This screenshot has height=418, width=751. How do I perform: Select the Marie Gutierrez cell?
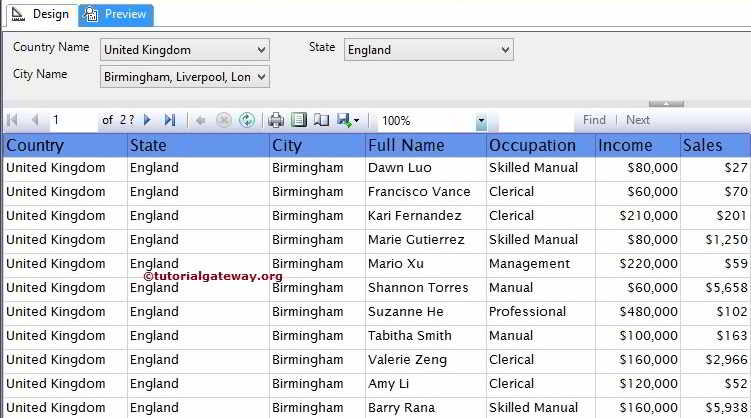[426, 240]
